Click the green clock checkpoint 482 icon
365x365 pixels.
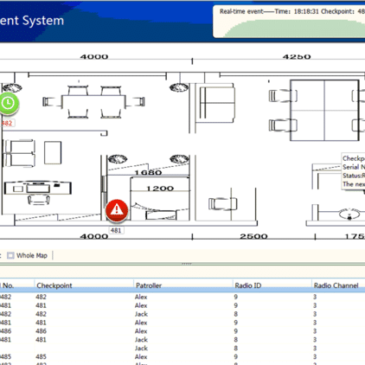pos(8,103)
